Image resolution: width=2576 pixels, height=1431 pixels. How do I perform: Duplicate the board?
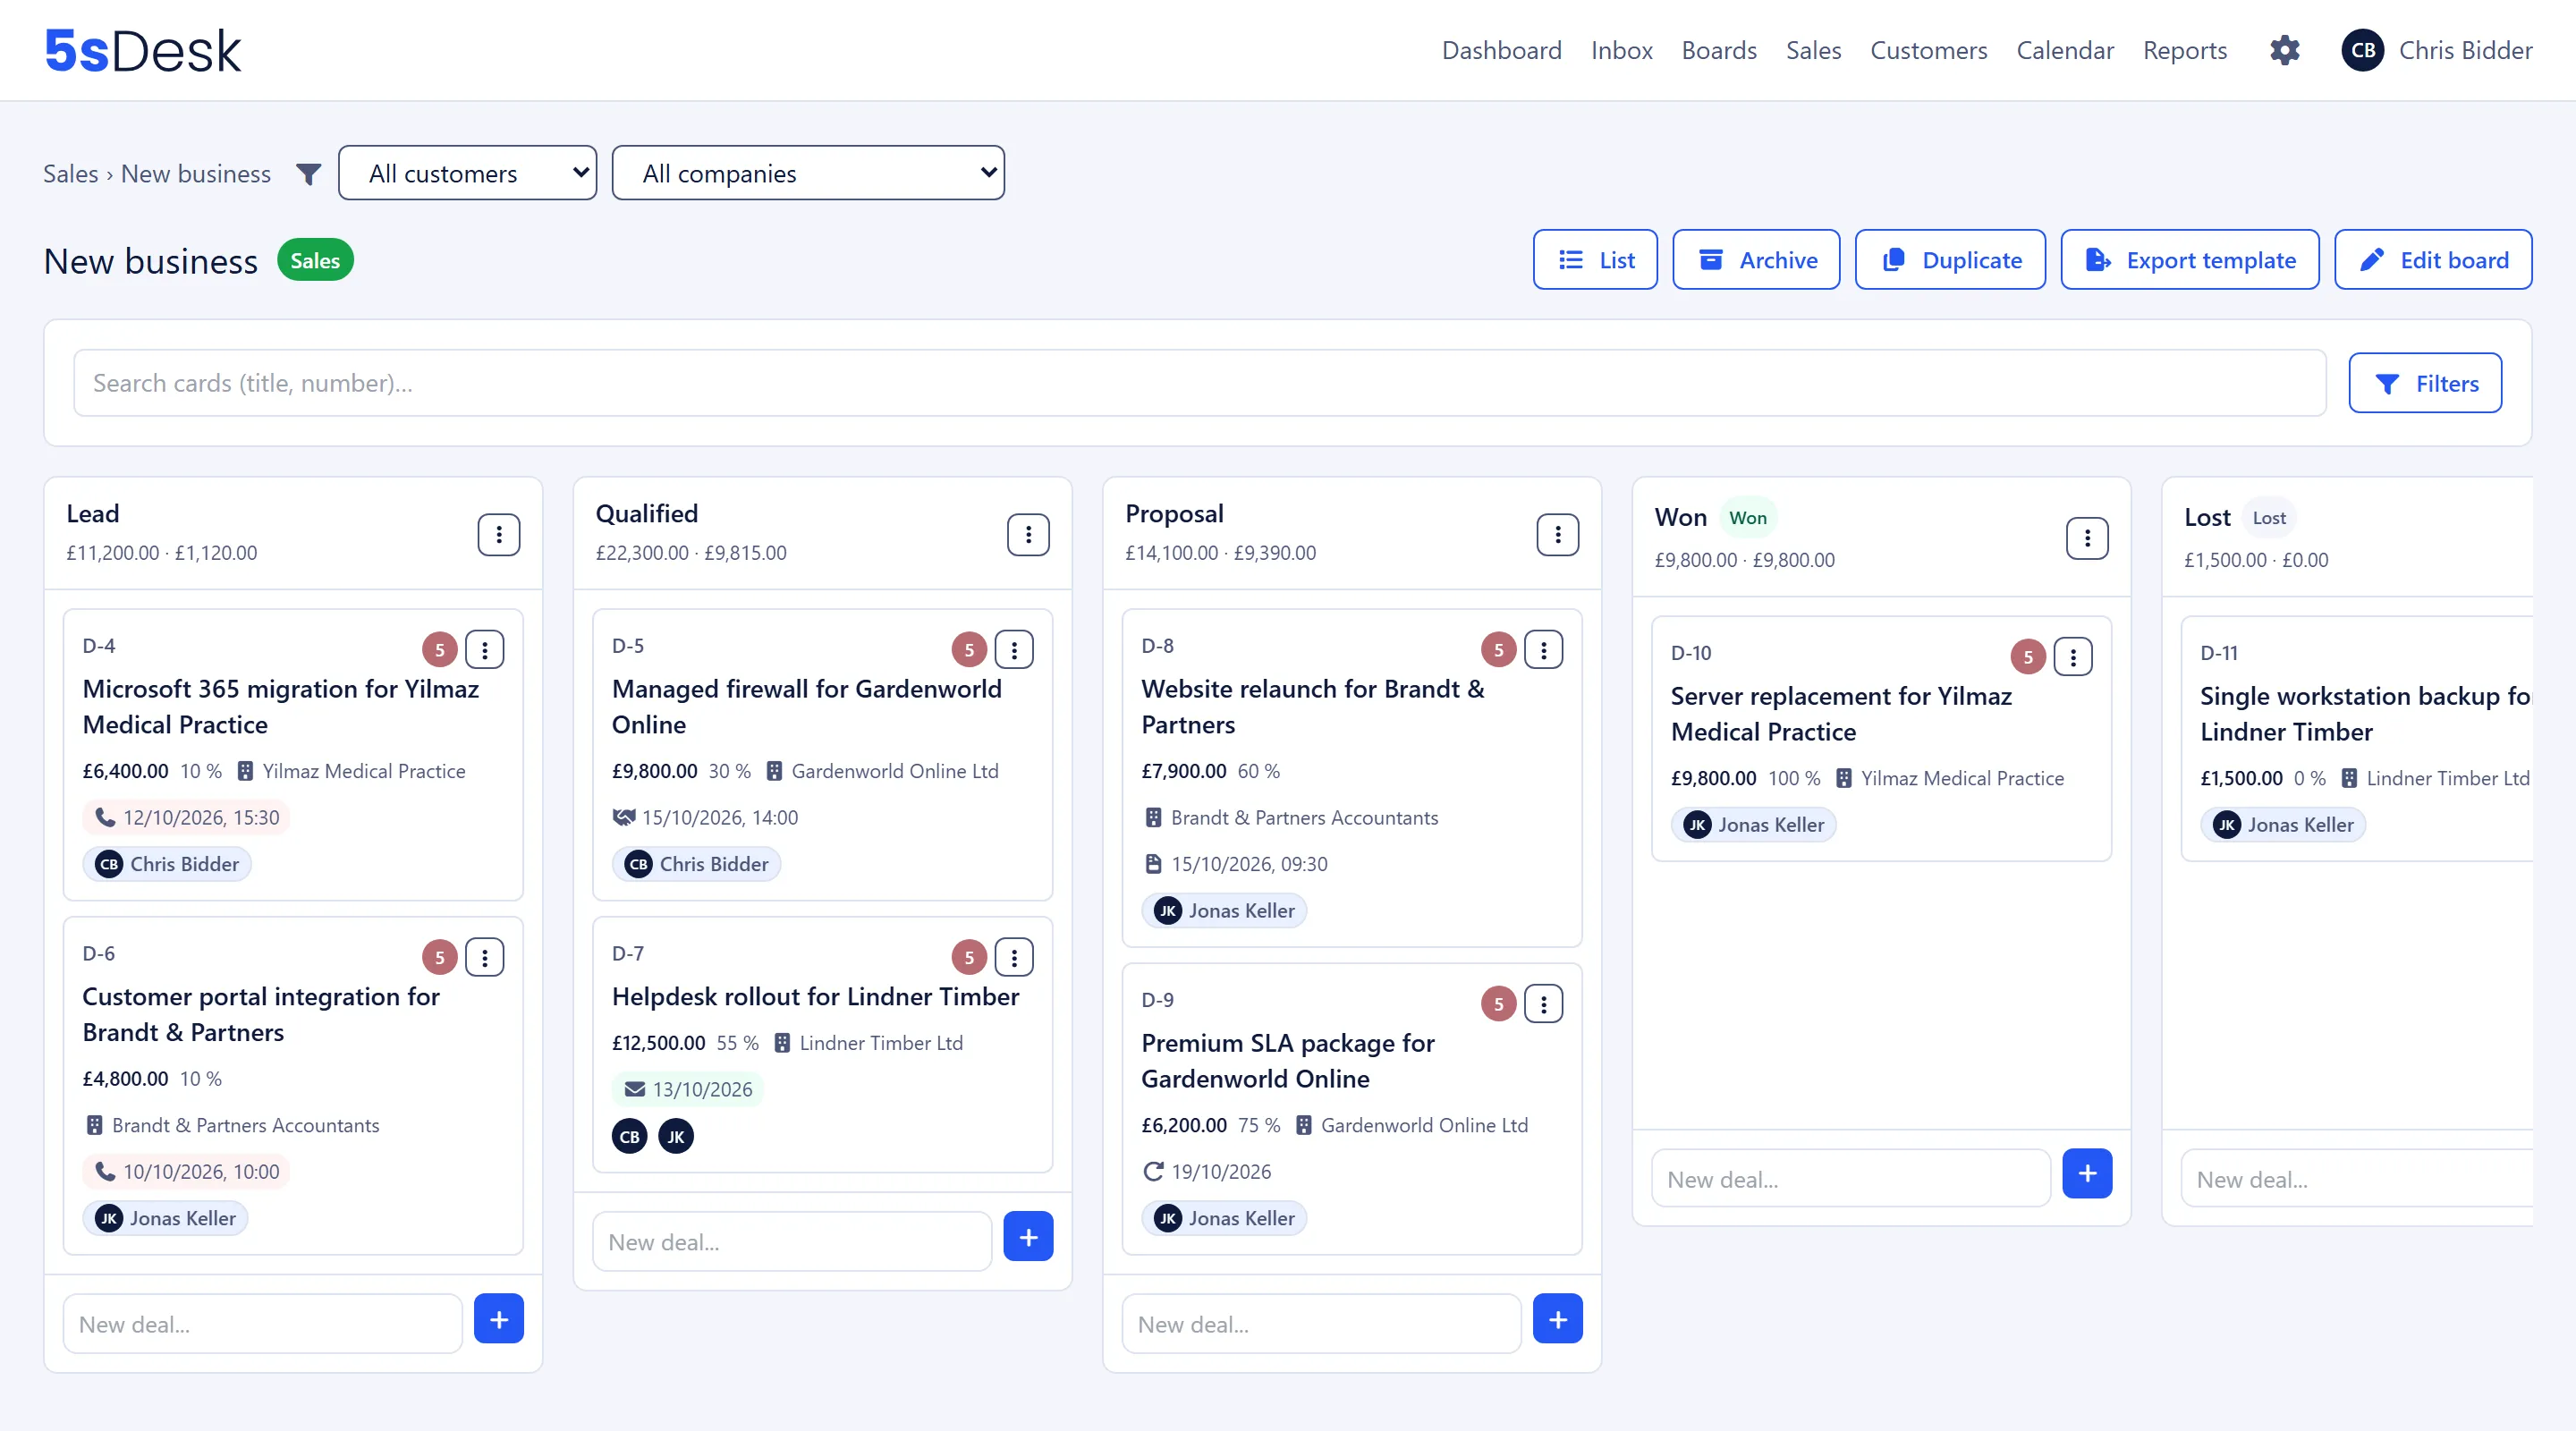(1949, 260)
